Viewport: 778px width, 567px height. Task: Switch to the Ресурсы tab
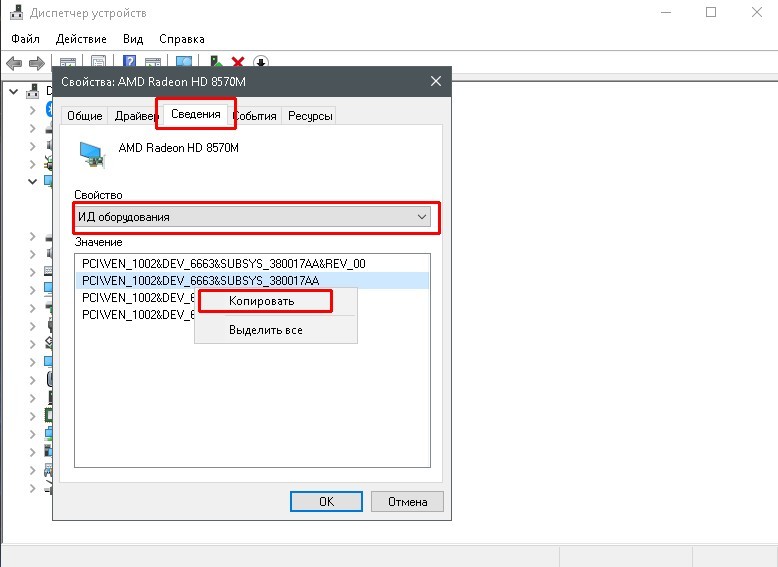pyautogui.click(x=310, y=116)
